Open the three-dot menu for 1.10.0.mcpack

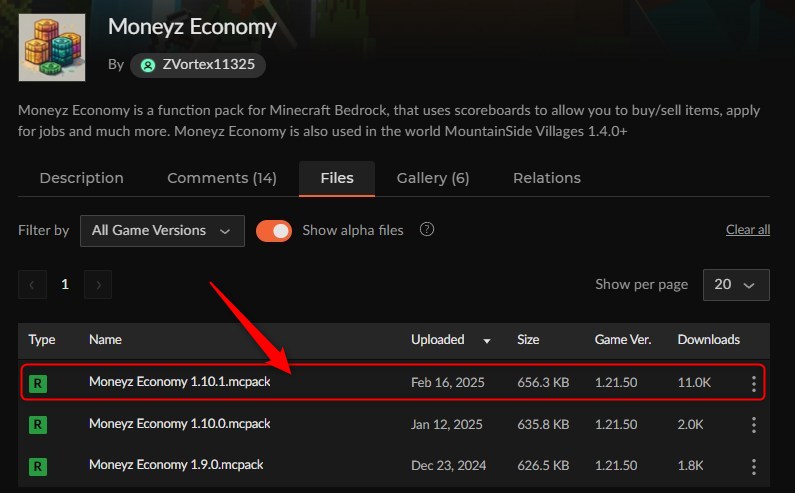pos(754,425)
